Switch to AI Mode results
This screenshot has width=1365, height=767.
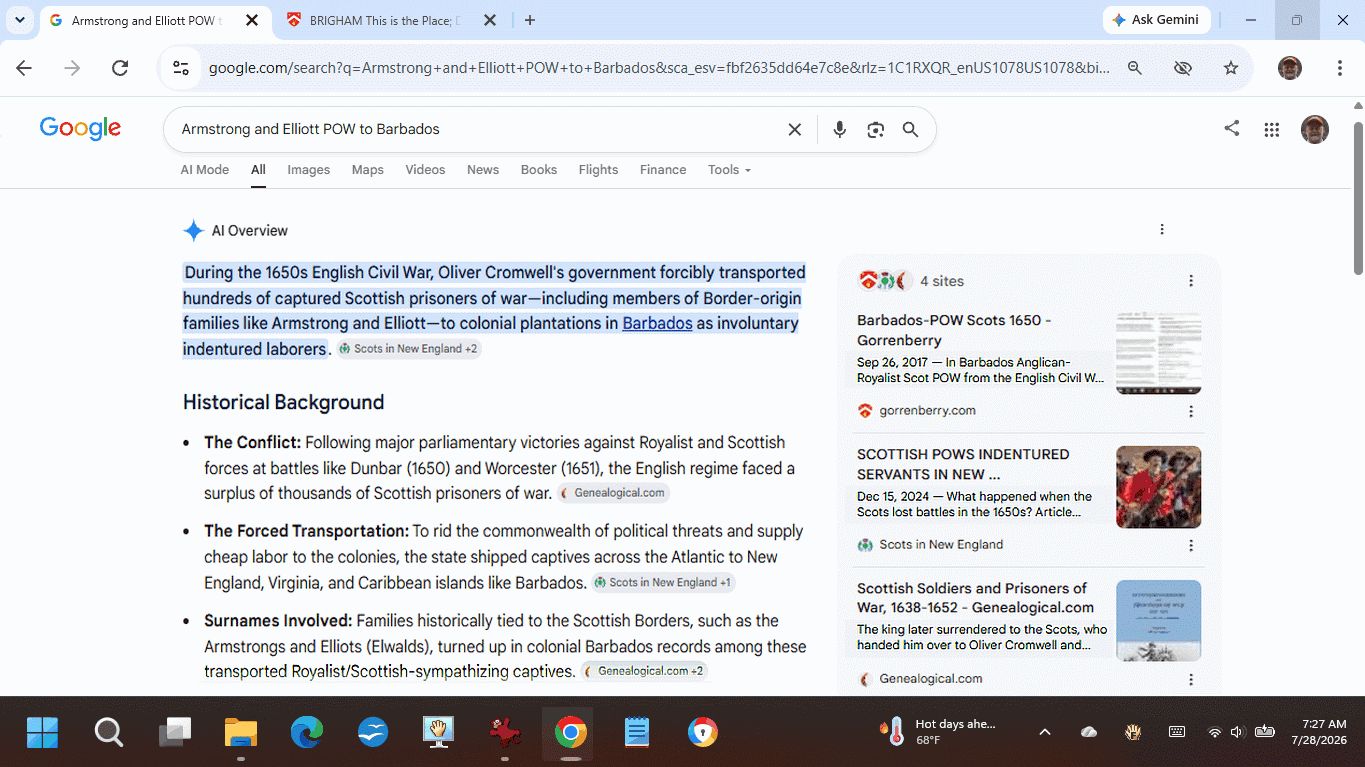pos(205,170)
